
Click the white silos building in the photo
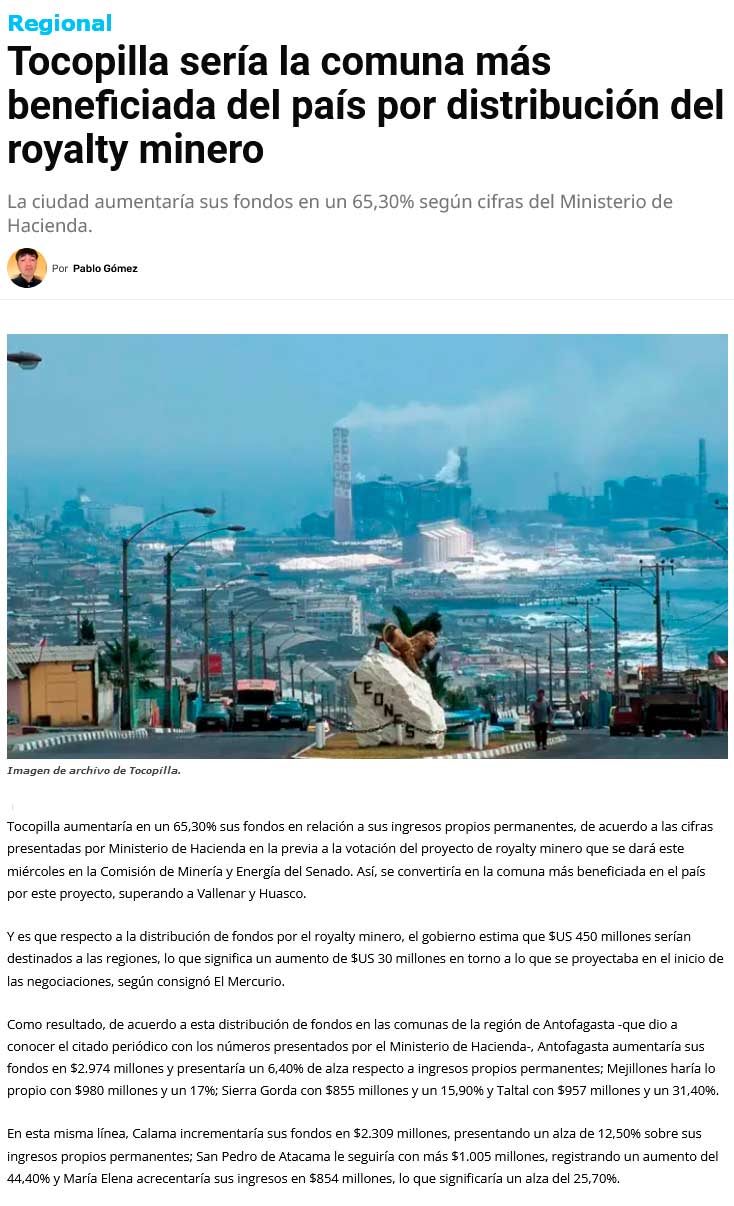tap(437, 542)
